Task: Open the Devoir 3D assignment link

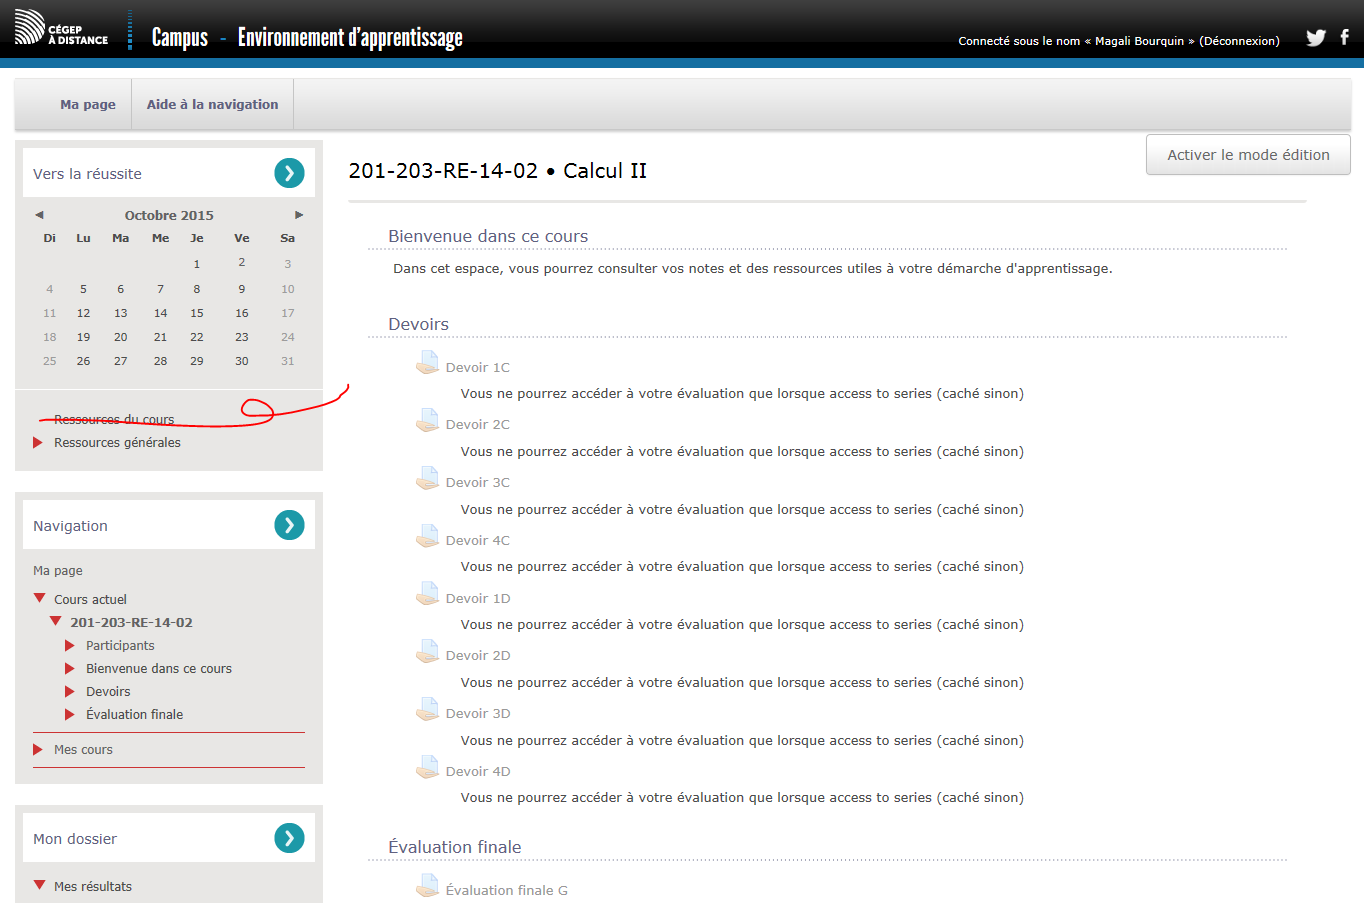Action: tap(477, 713)
